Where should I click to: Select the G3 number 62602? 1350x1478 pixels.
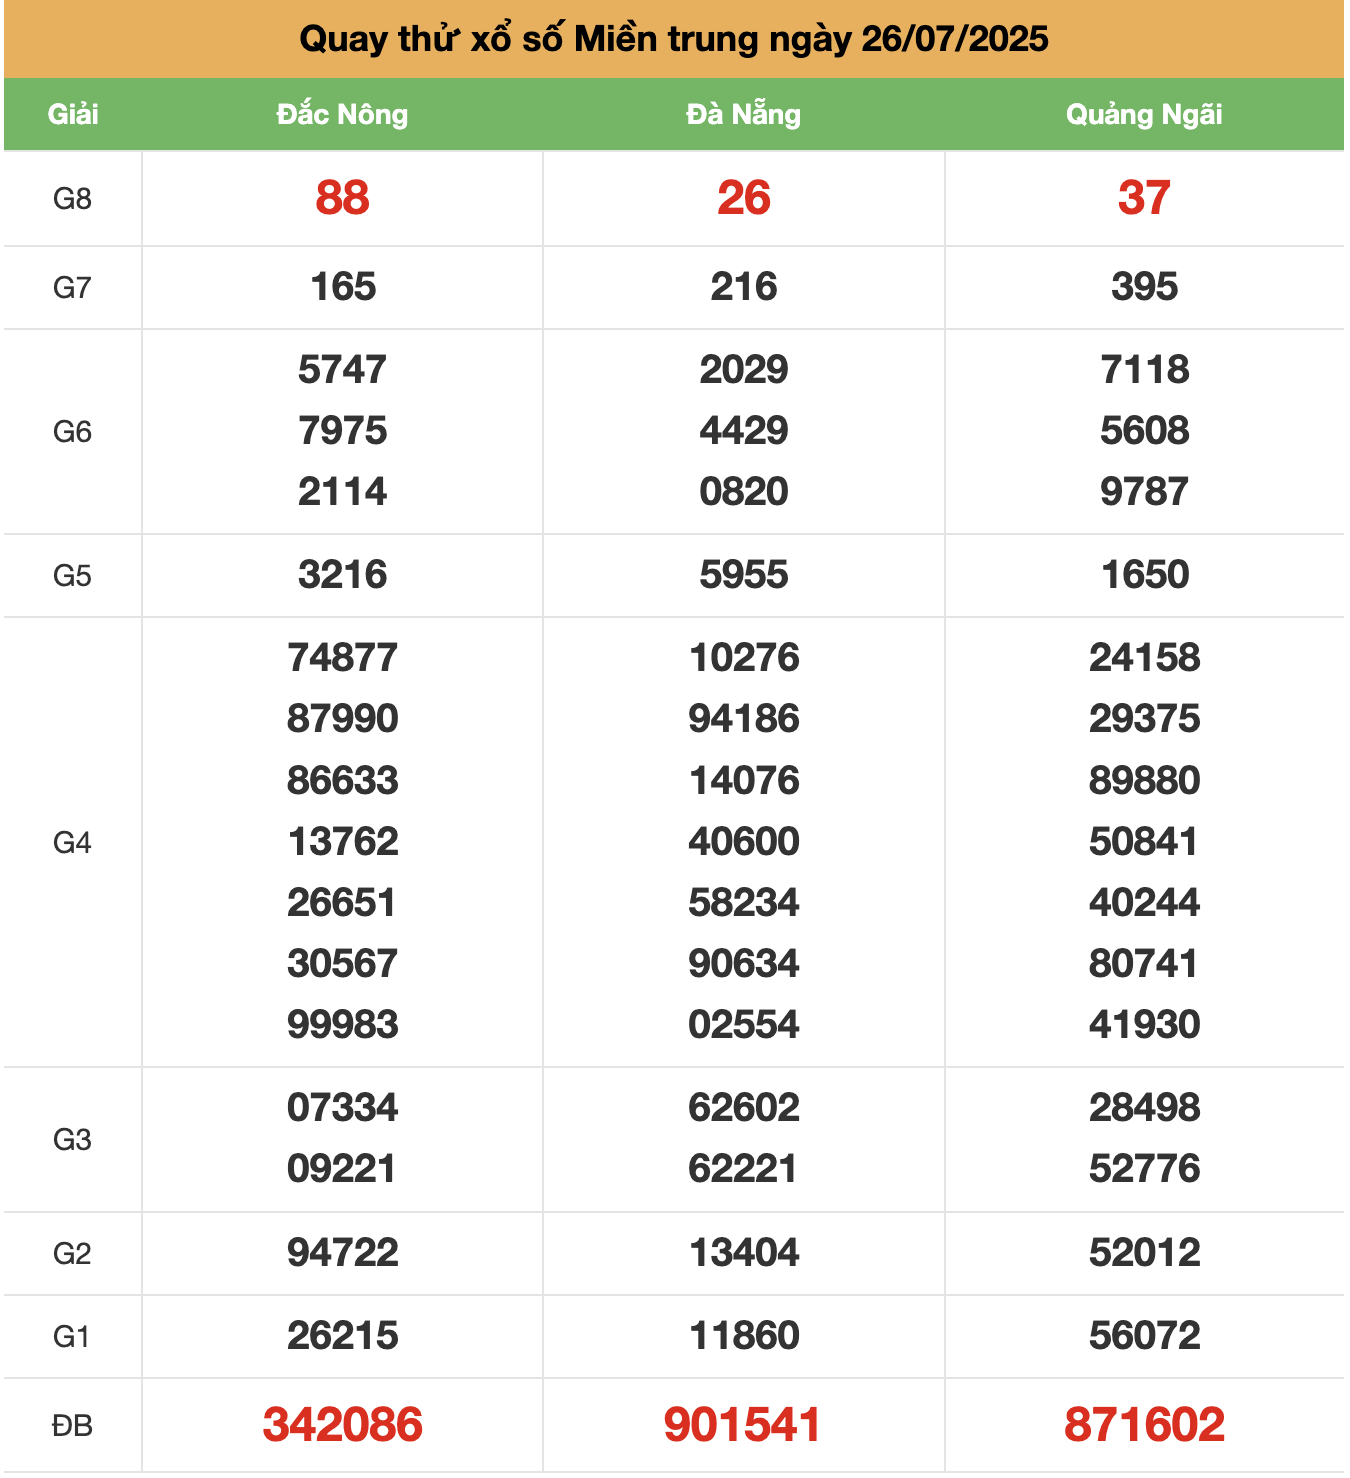743,1108
